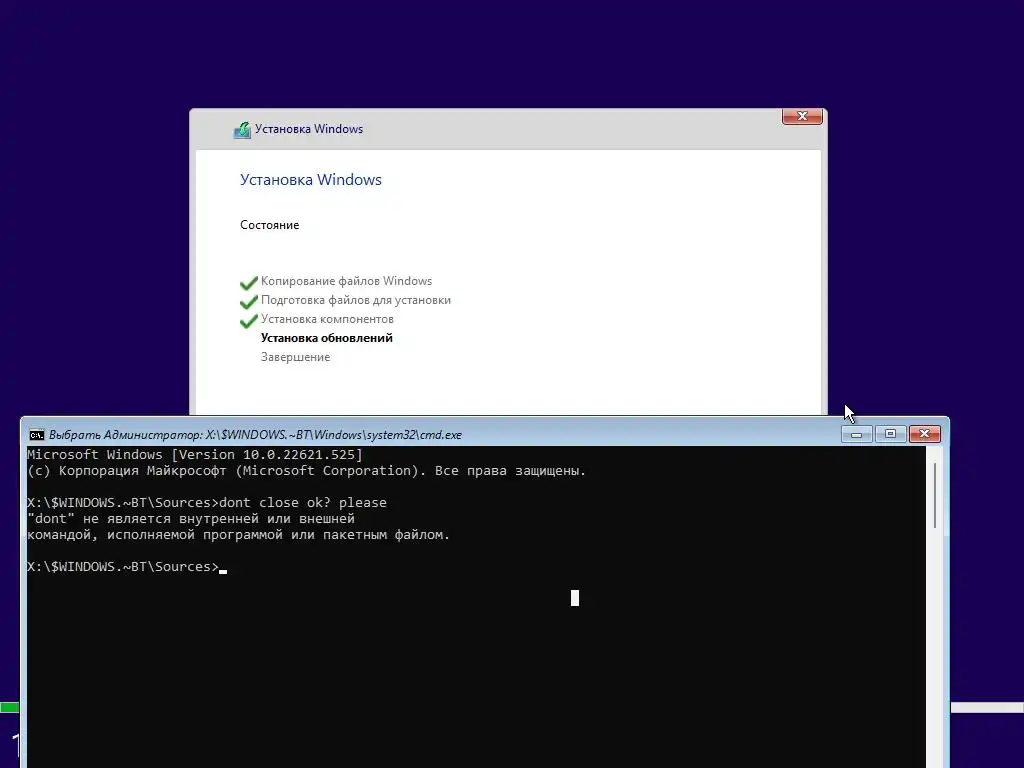The image size is (1024, 768).
Task: Close the cmd.exe console window
Action: coord(925,434)
